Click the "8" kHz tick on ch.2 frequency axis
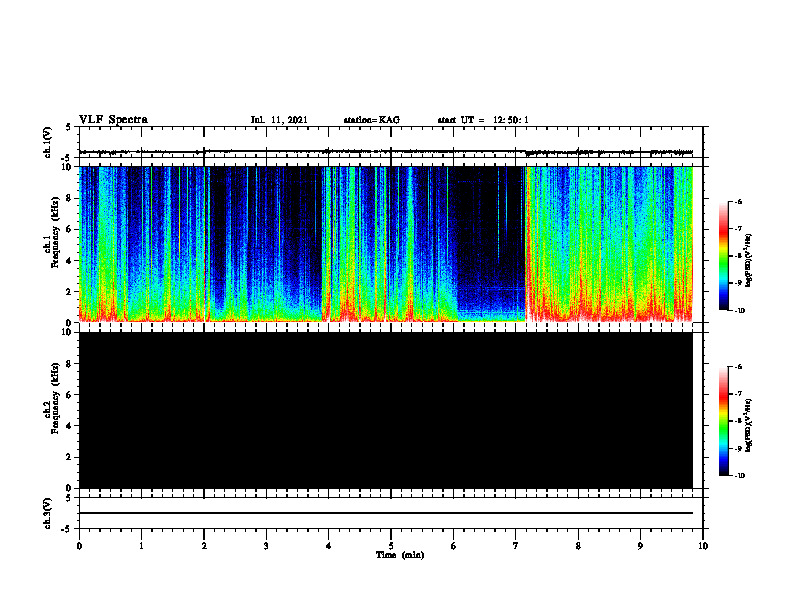This screenshot has height=612, width=792. pos(70,364)
